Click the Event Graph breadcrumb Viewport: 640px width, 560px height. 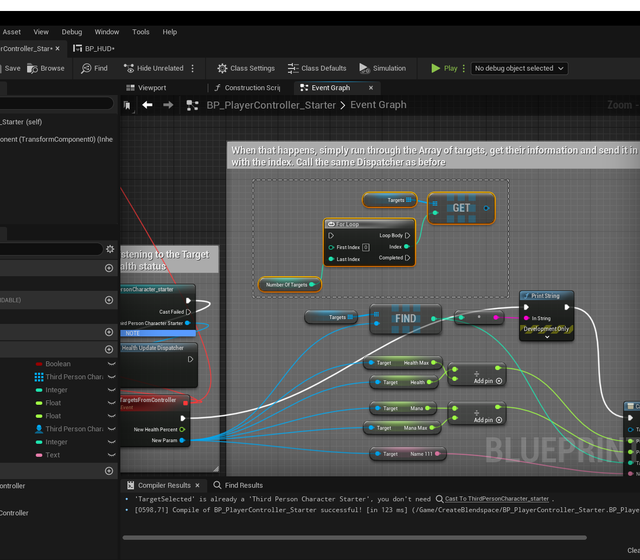point(378,105)
